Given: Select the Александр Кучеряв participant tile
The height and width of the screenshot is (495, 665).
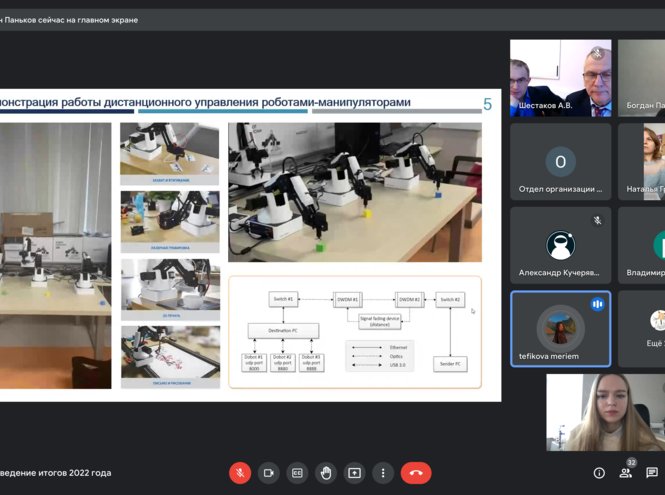Looking at the screenshot, I should point(560,245).
